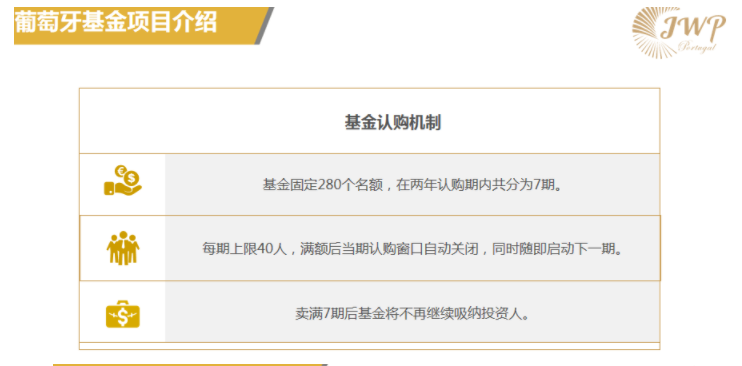
Task: Click the group of people icon
Action: pyautogui.click(x=123, y=248)
